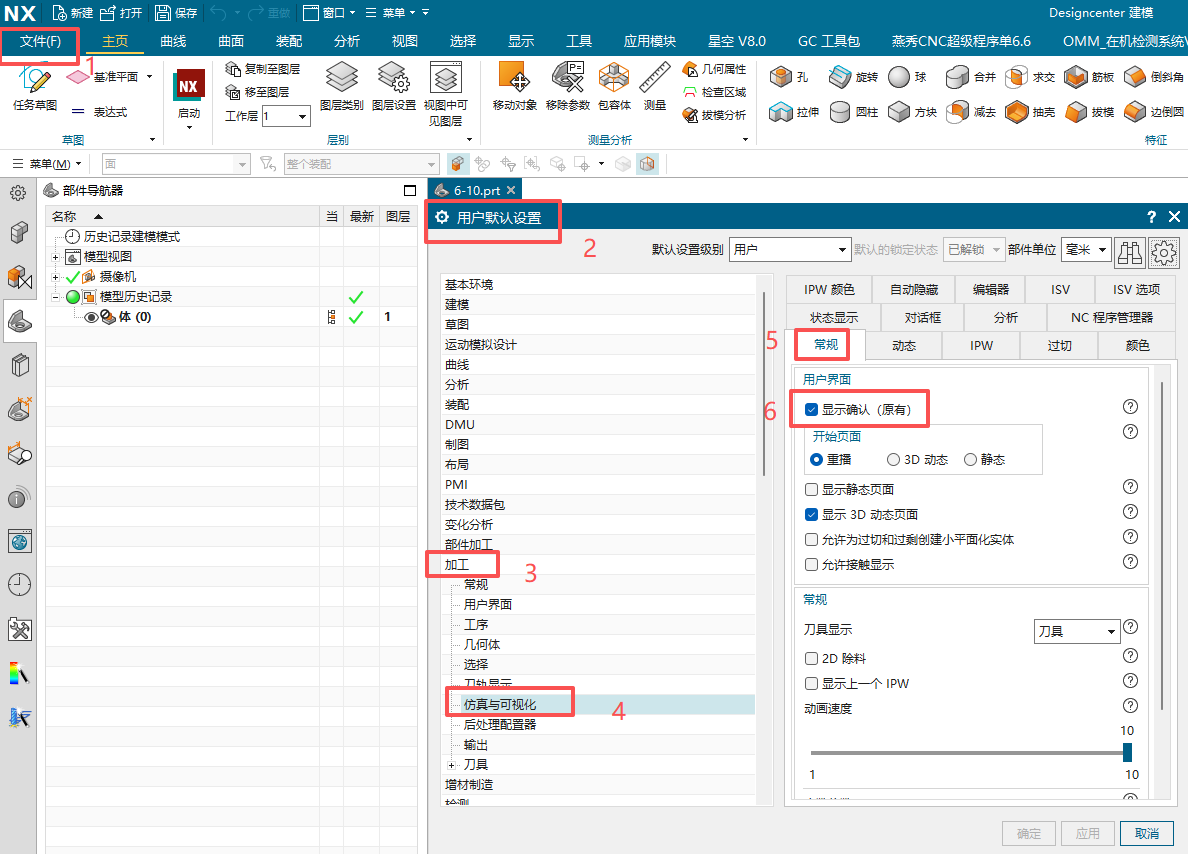This screenshot has height=854, width=1188.
Task: Select the 测量 (Measure) tool icon
Action: point(654,82)
